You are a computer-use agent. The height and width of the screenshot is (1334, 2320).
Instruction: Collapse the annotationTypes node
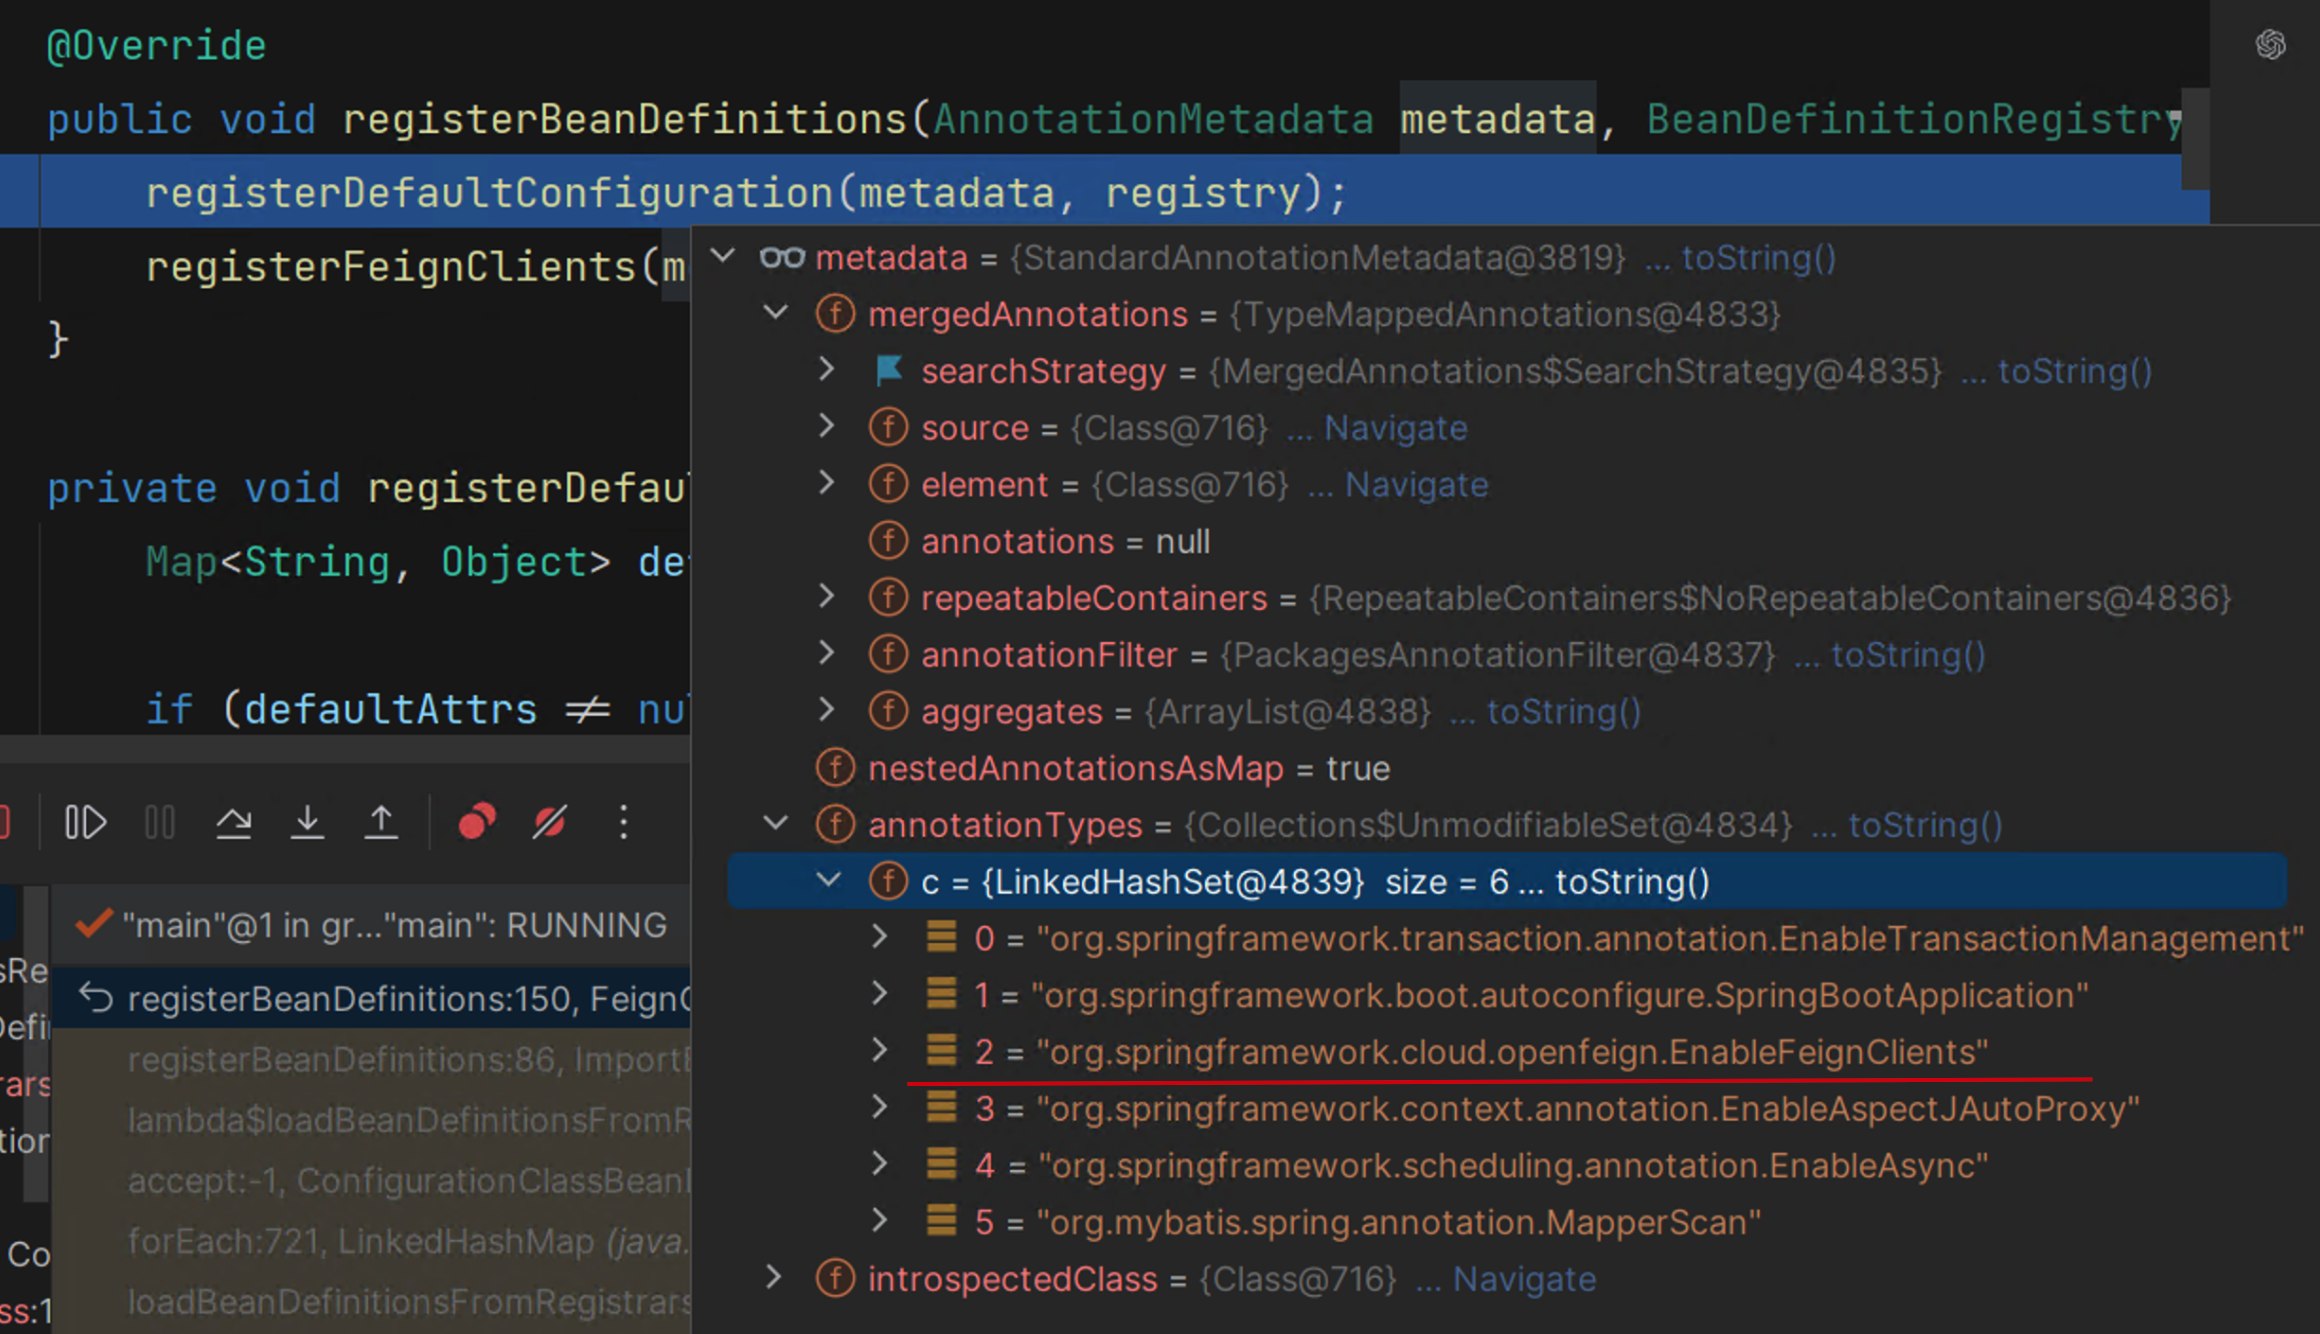pyautogui.click(x=775, y=824)
